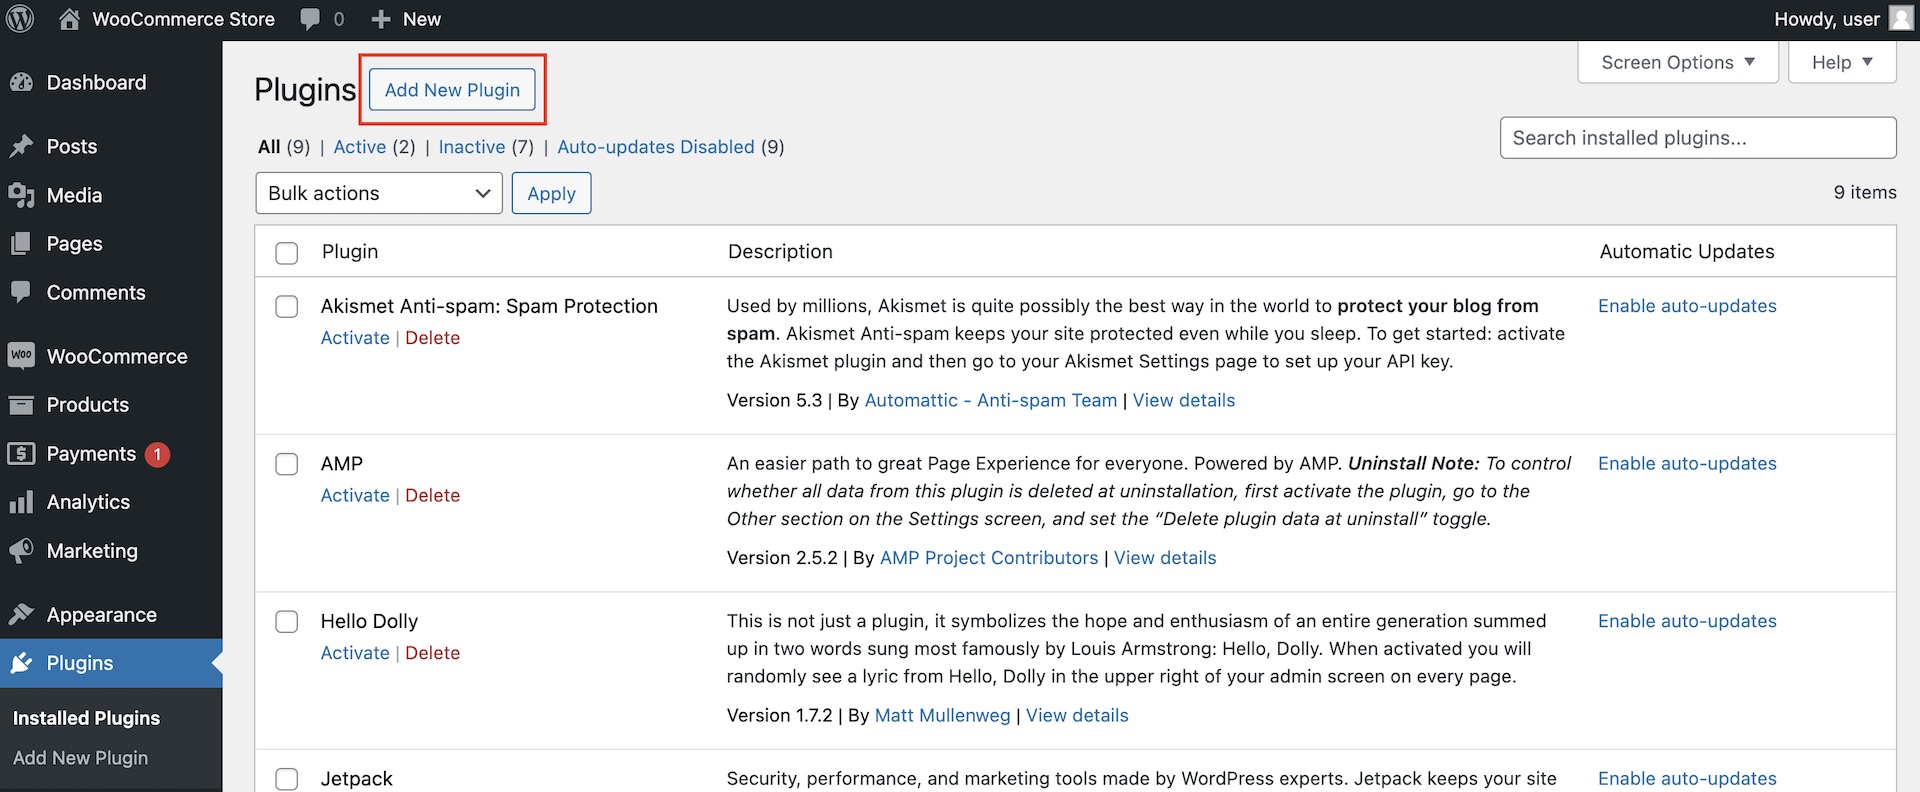Click the red Payments notification badge

157,455
